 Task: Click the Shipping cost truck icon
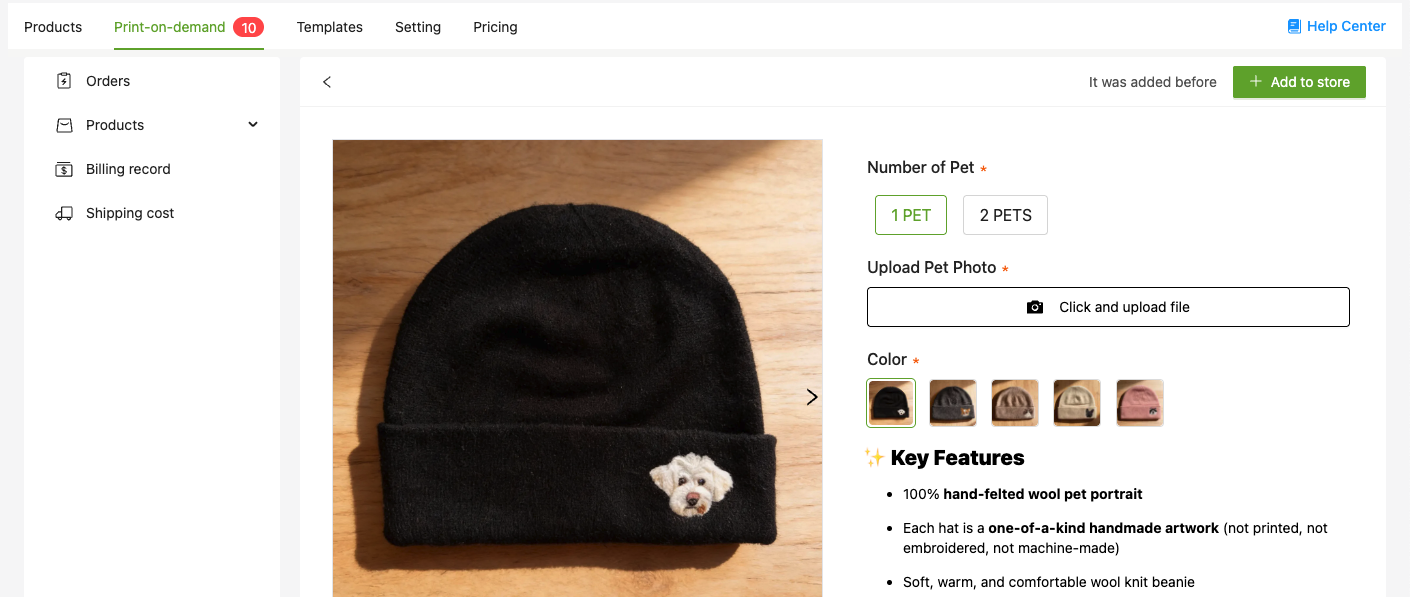click(x=64, y=213)
